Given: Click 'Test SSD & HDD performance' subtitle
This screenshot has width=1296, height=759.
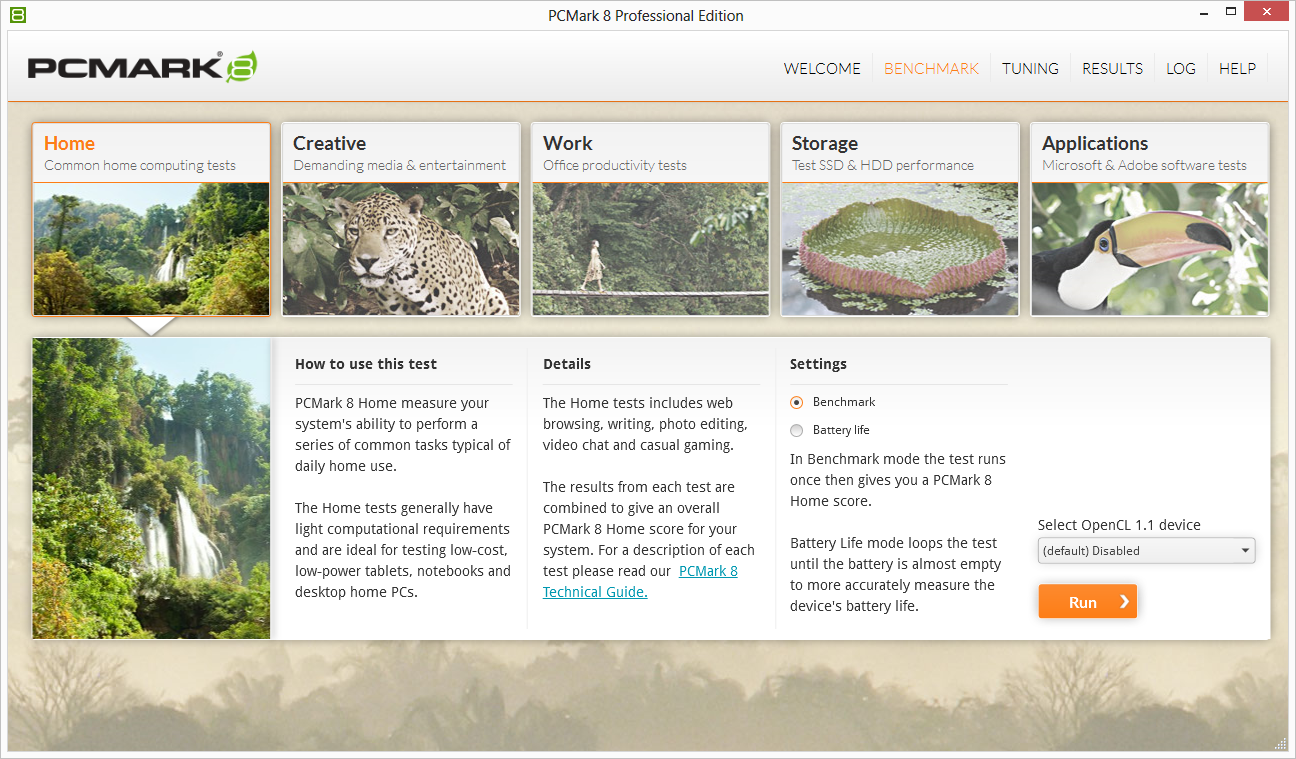Looking at the screenshot, I should (x=883, y=165).
